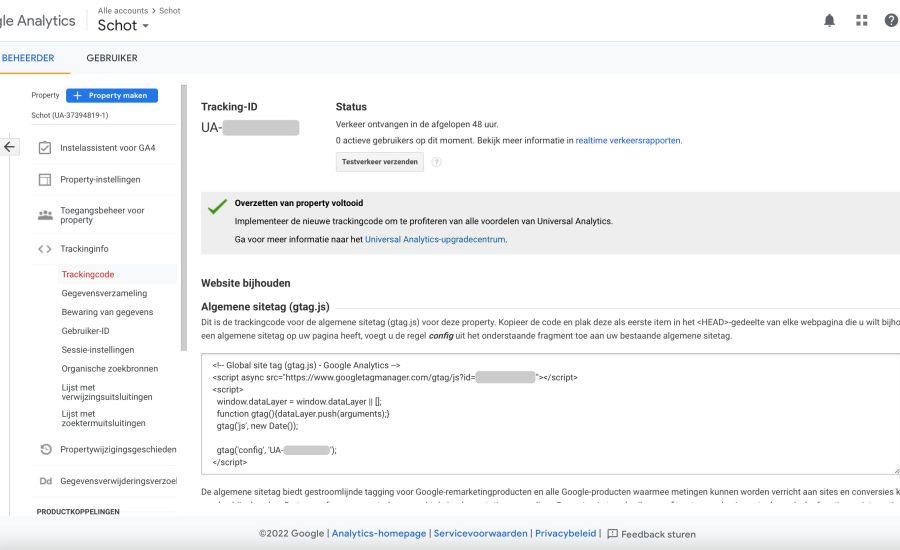Image resolution: width=900 pixels, height=550 pixels.
Task: Open the Google apps grid icon
Action: [861, 20]
